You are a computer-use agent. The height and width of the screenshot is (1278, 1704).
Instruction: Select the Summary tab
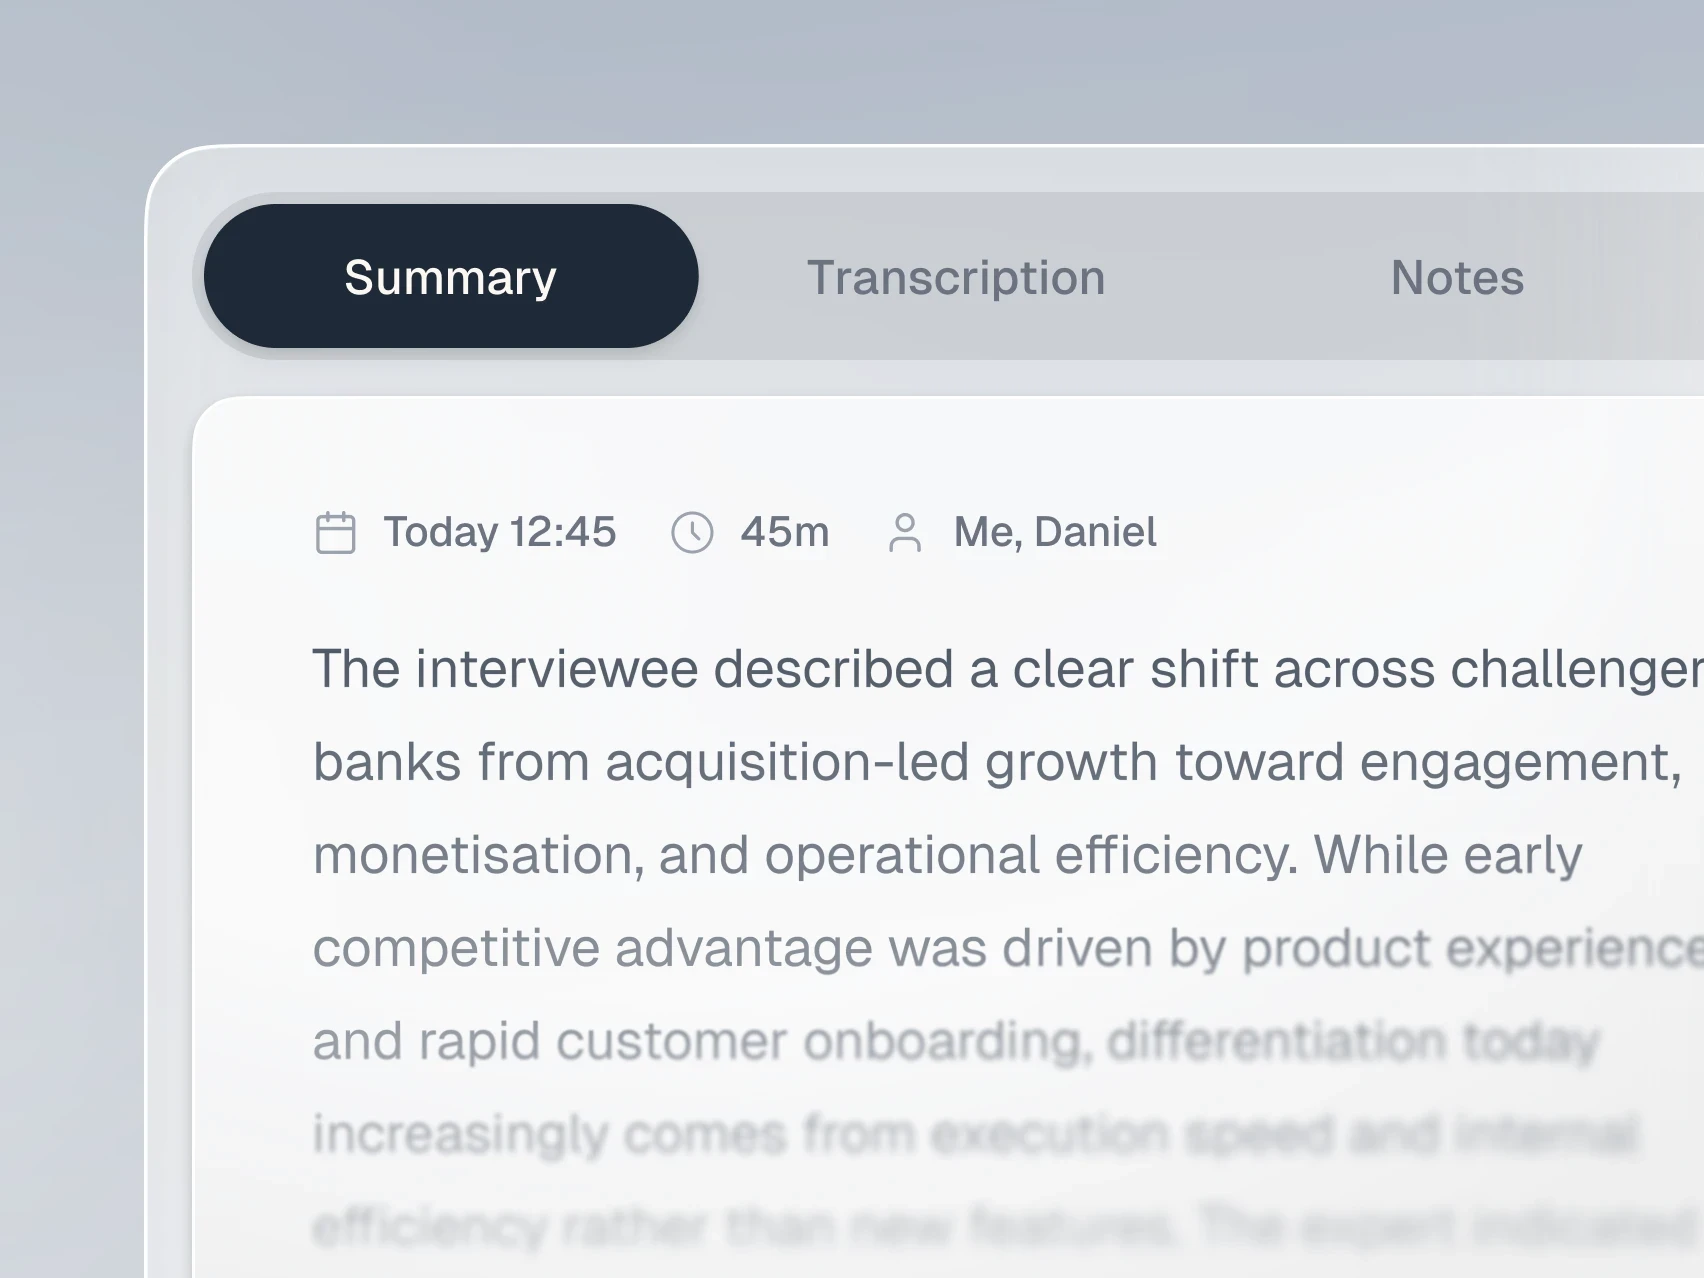451,276
